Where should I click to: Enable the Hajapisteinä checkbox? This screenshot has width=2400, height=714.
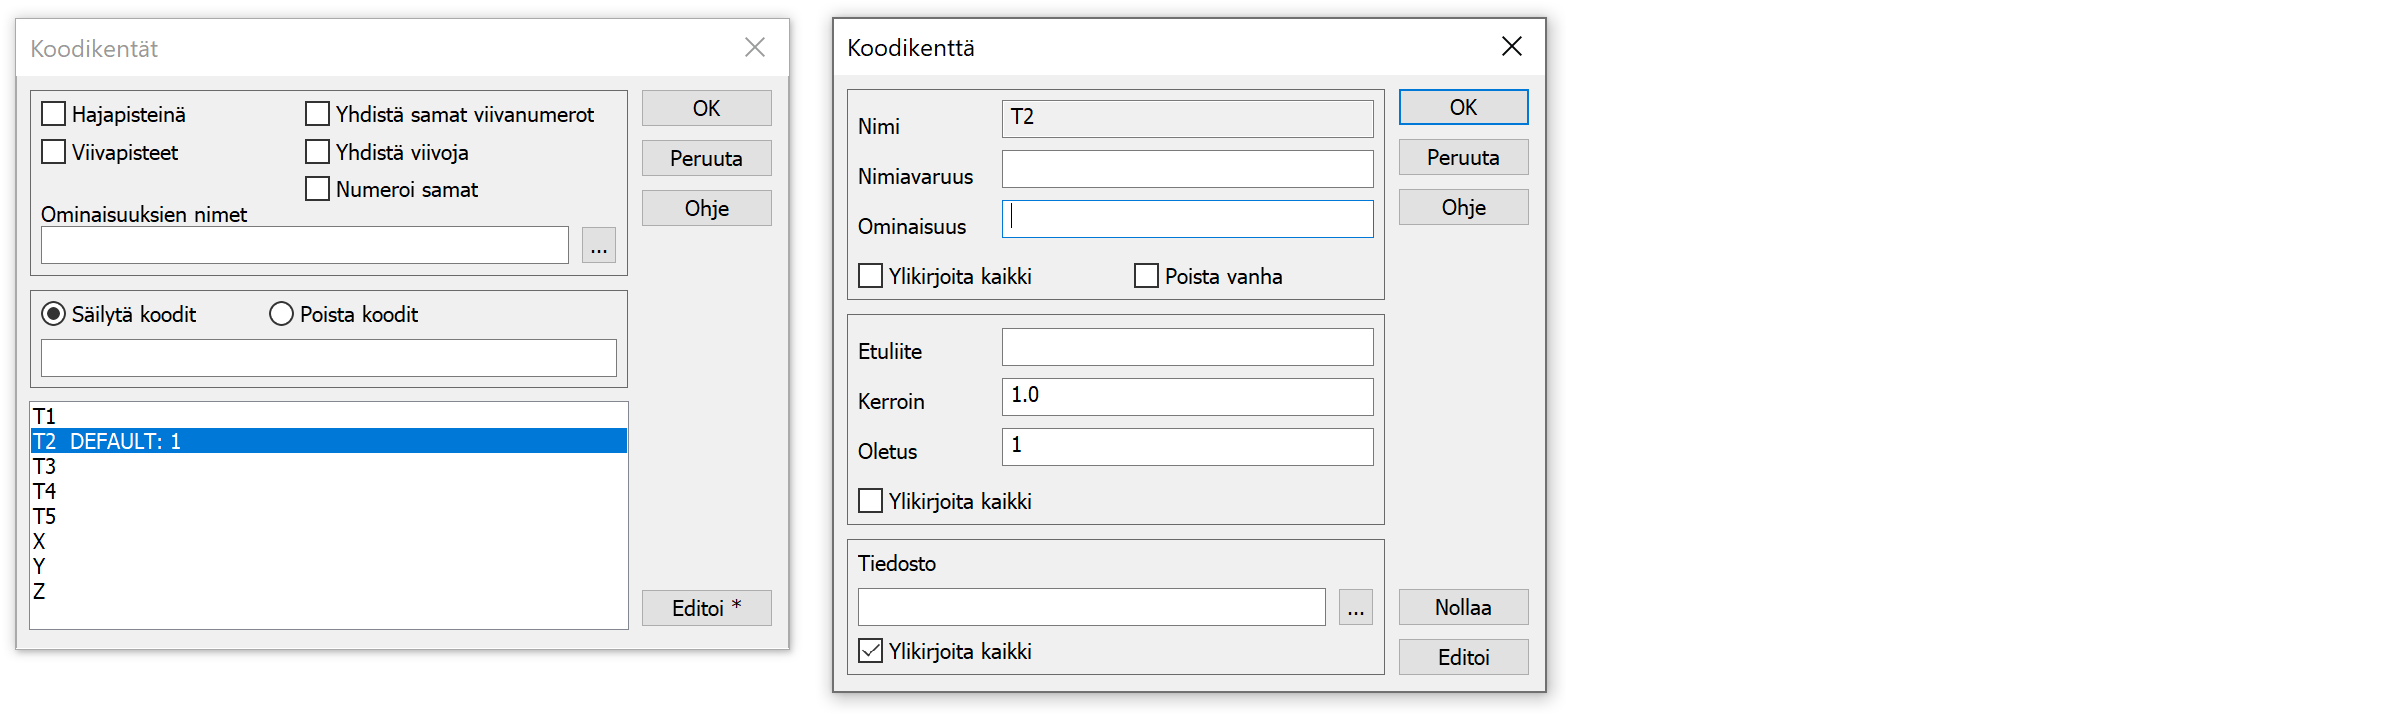point(54,115)
